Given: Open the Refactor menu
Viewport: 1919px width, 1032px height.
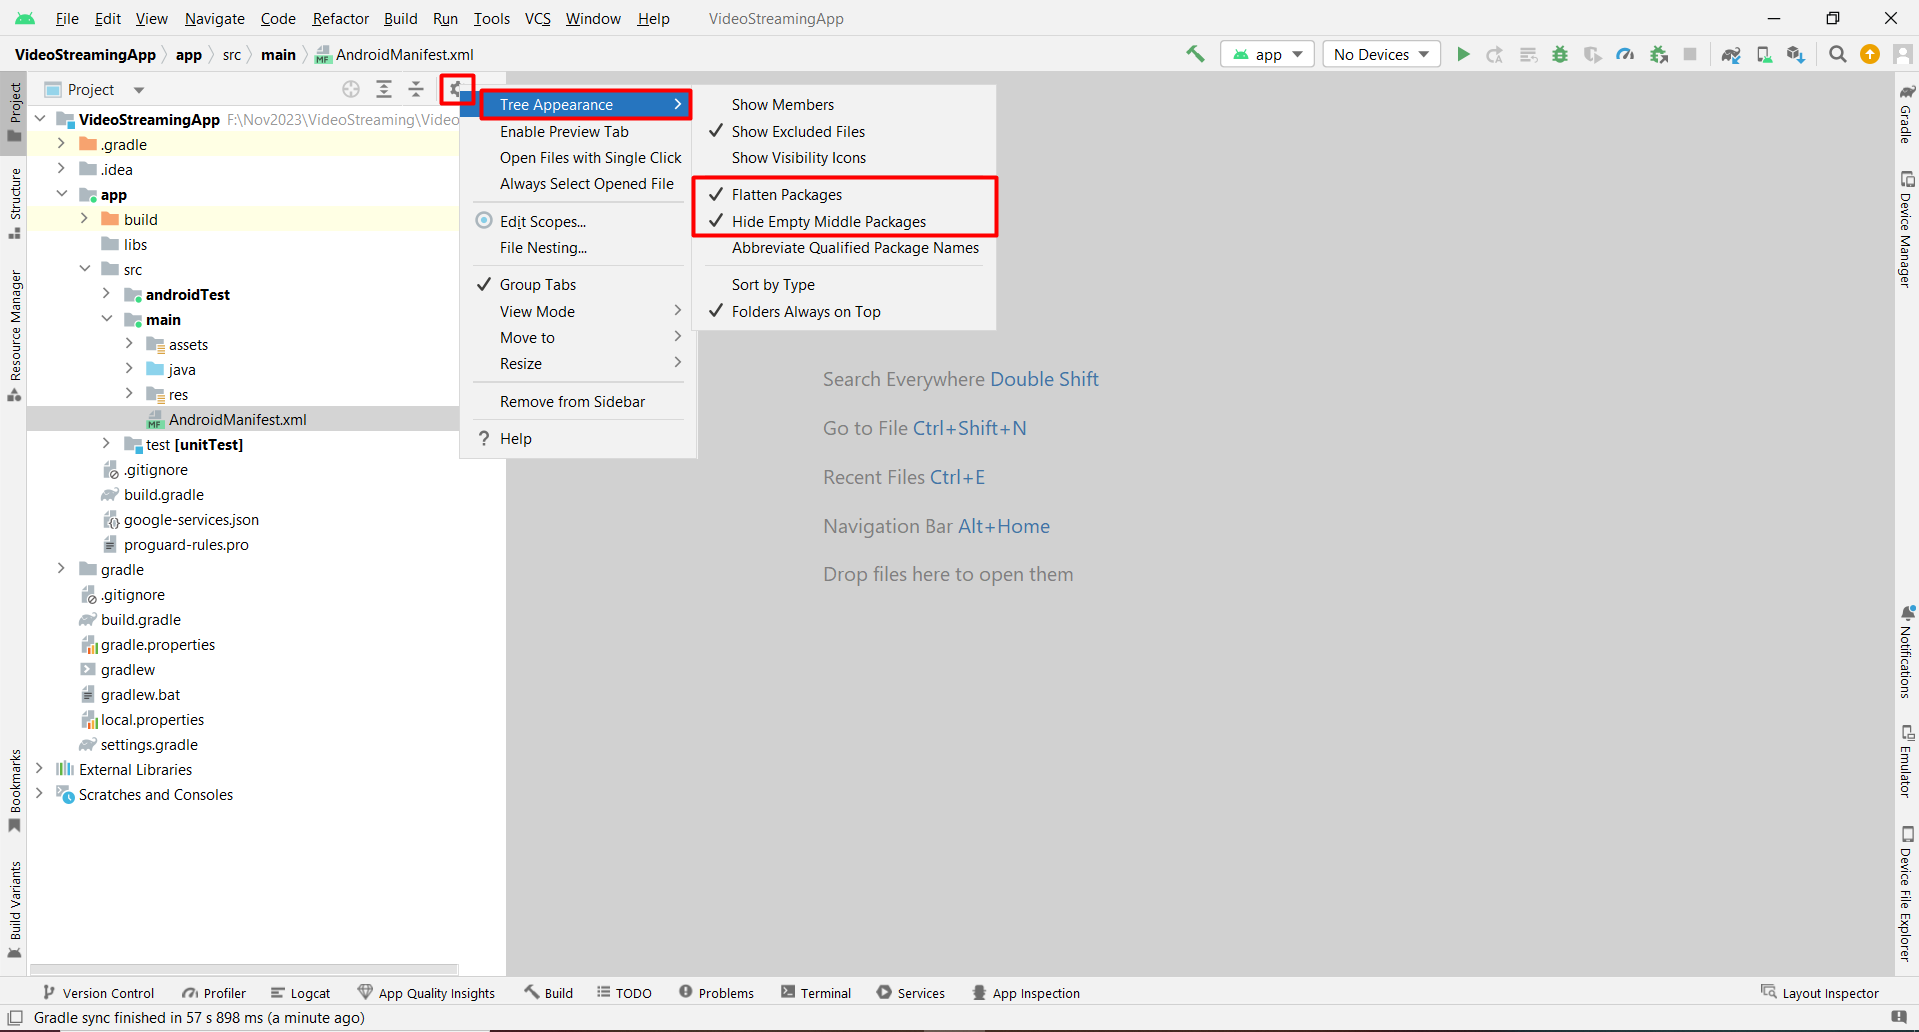Looking at the screenshot, I should (340, 18).
